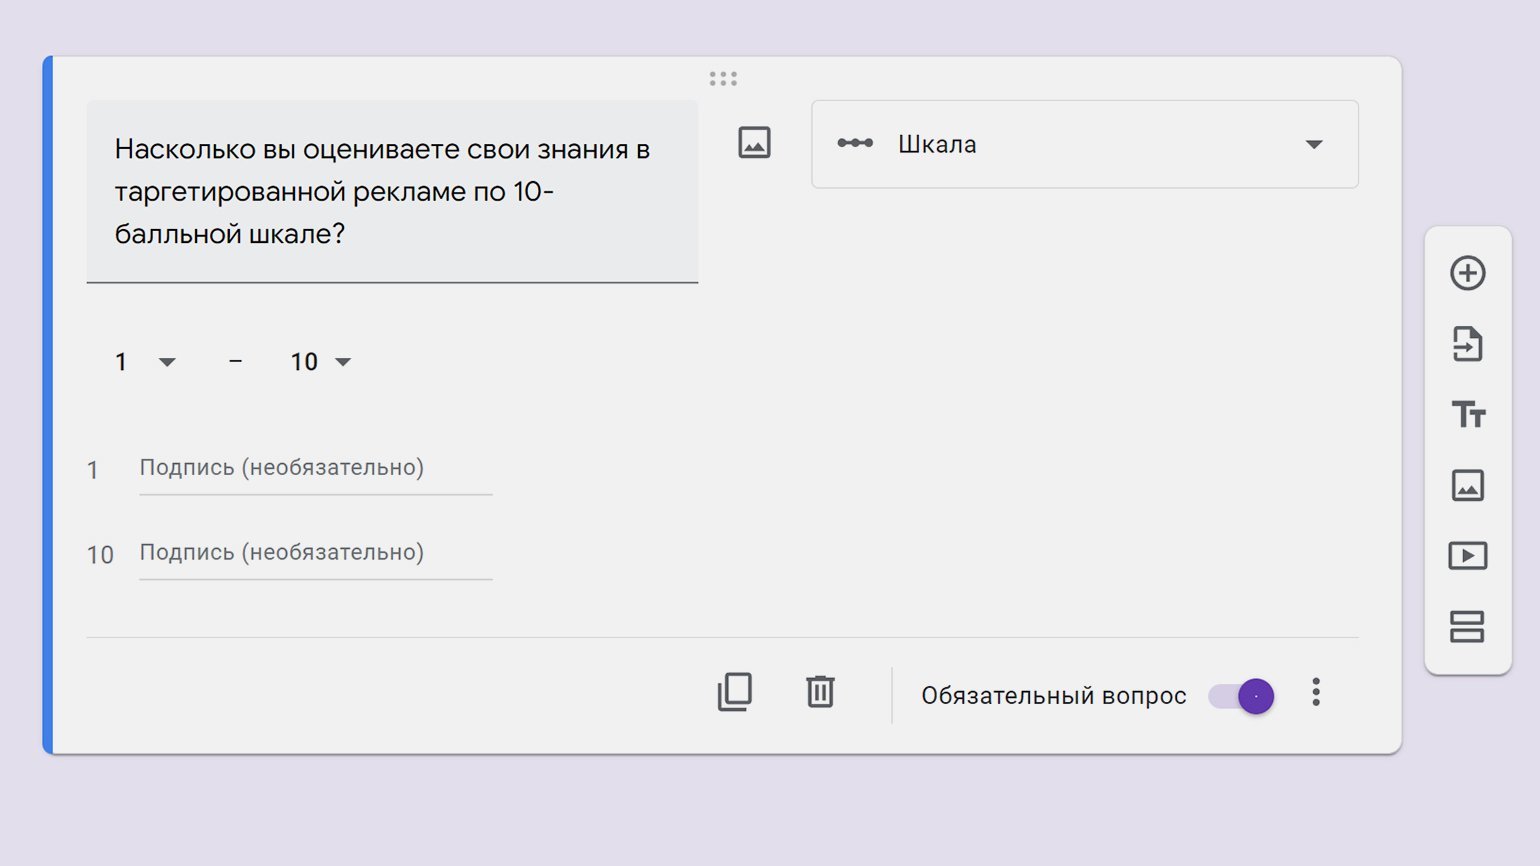
Task: Click the question title text field
Action: 392,191
